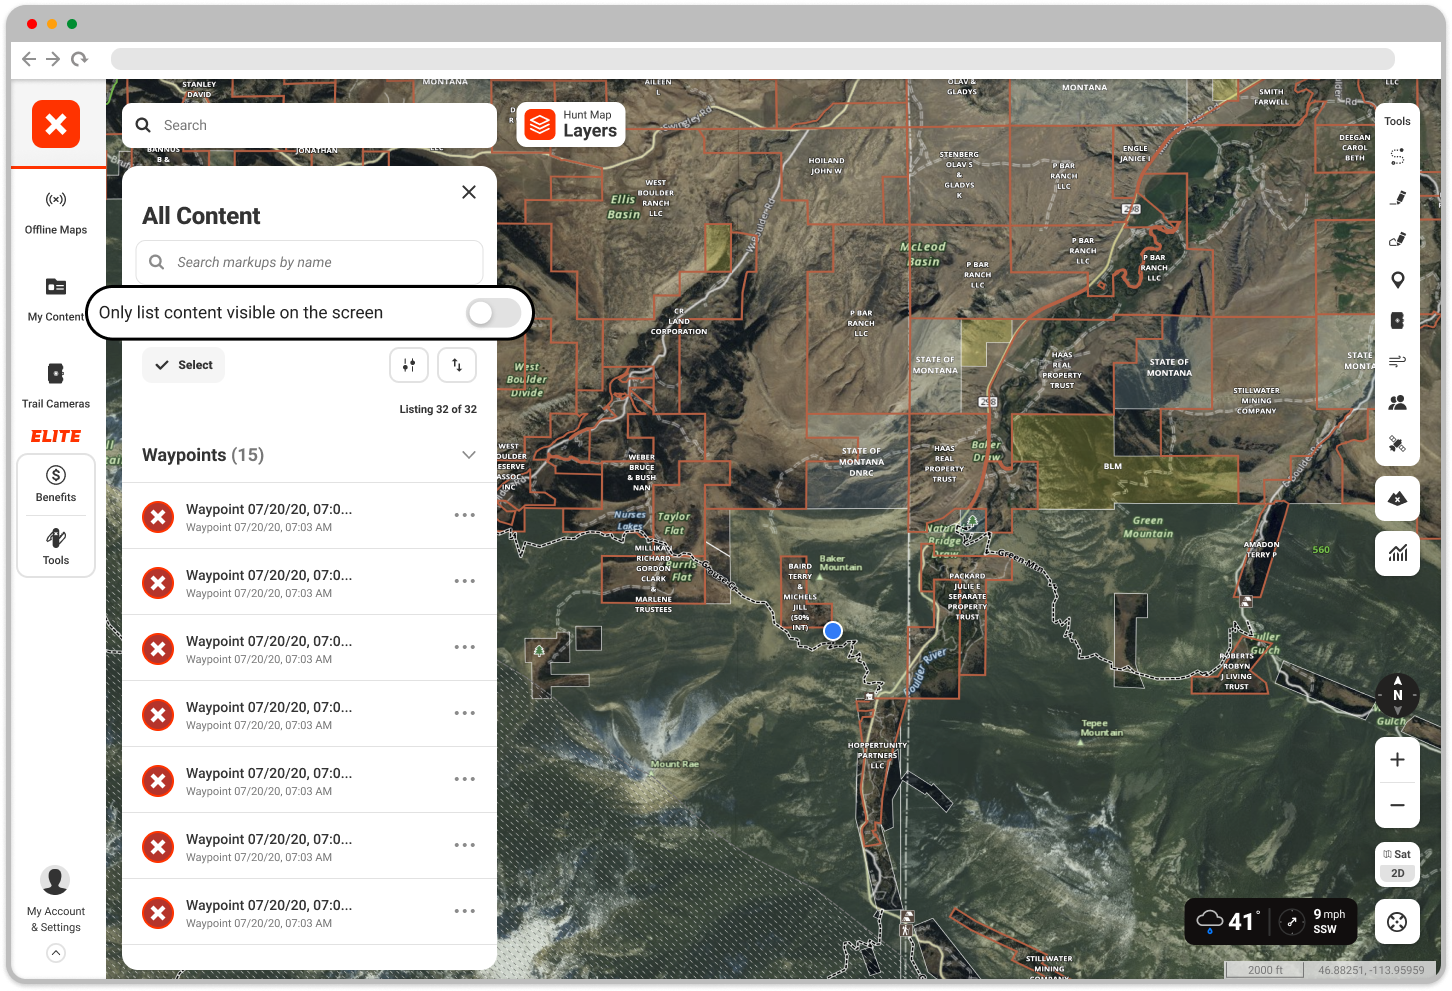Click the coordinates readout 46.88251, -113.95959
1452x991 pixels.
tap(1371, 970)
